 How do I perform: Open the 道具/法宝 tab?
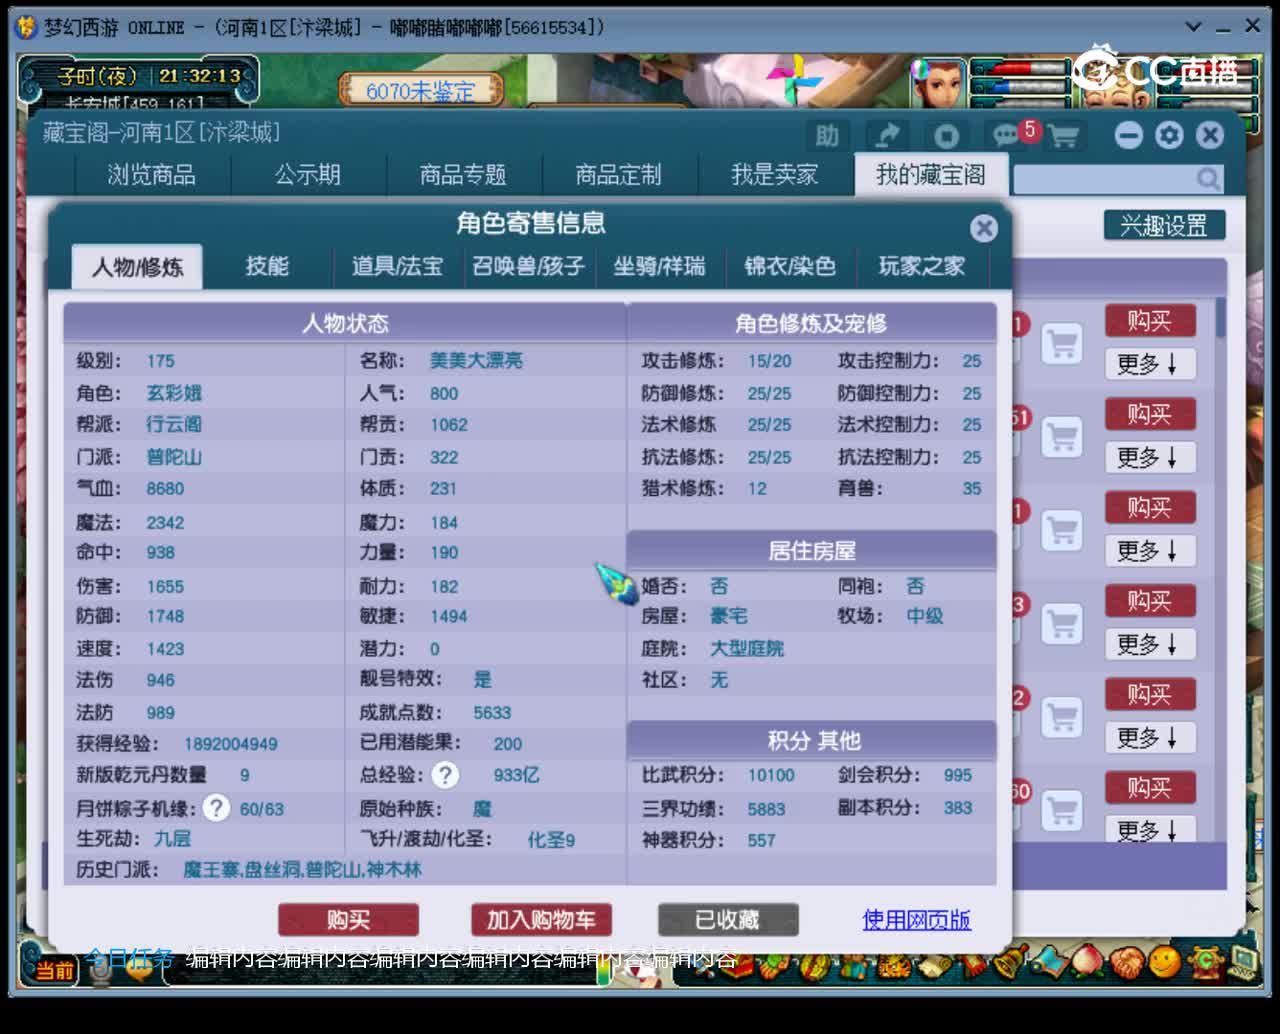click(397, 266)
